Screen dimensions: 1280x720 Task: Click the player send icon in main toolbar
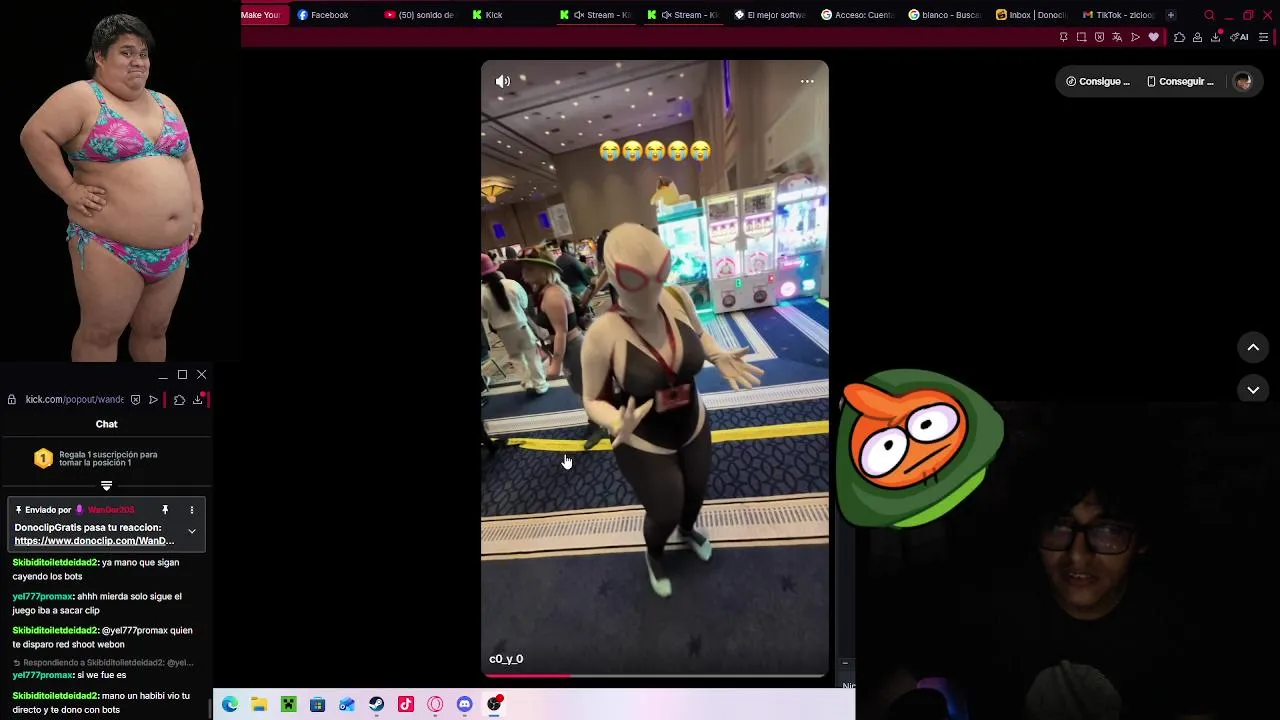click(x=1135, y=37)
